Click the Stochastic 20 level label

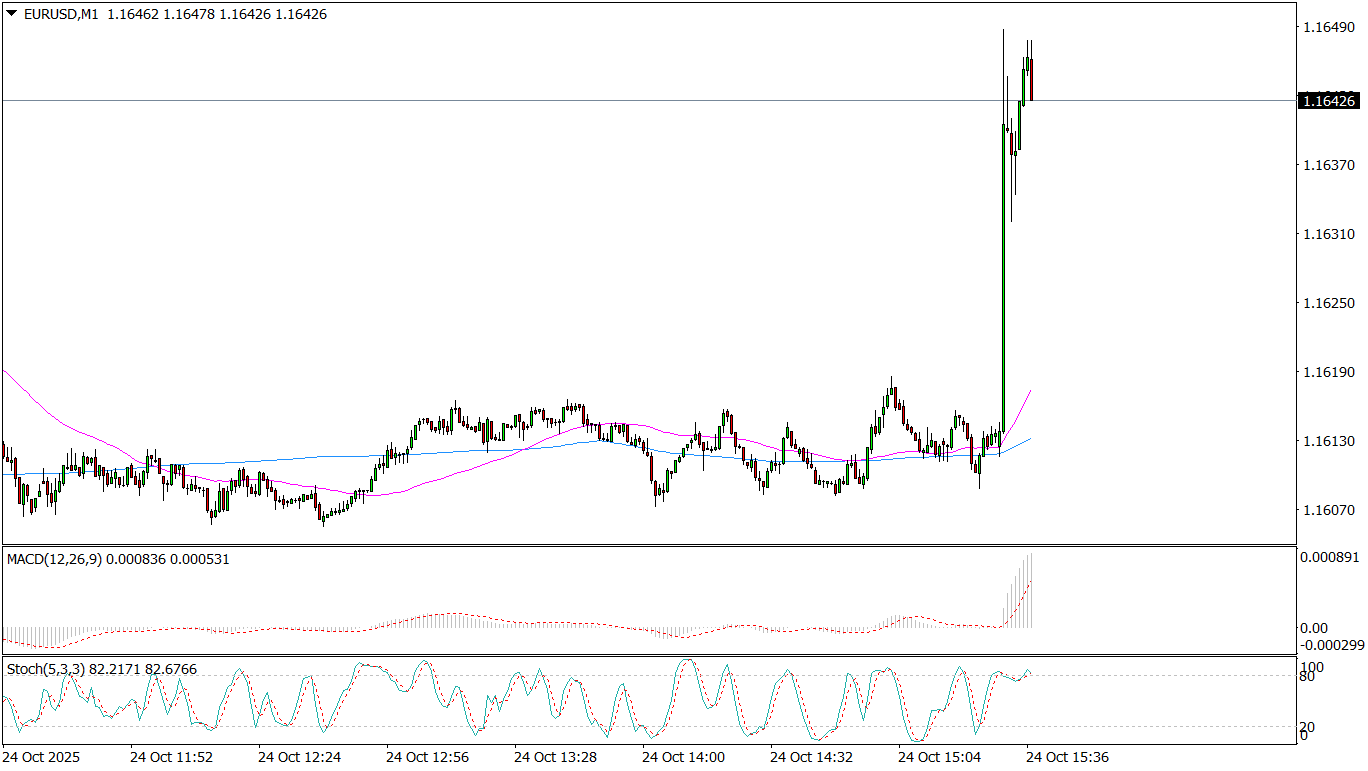tap(1306, 727)
